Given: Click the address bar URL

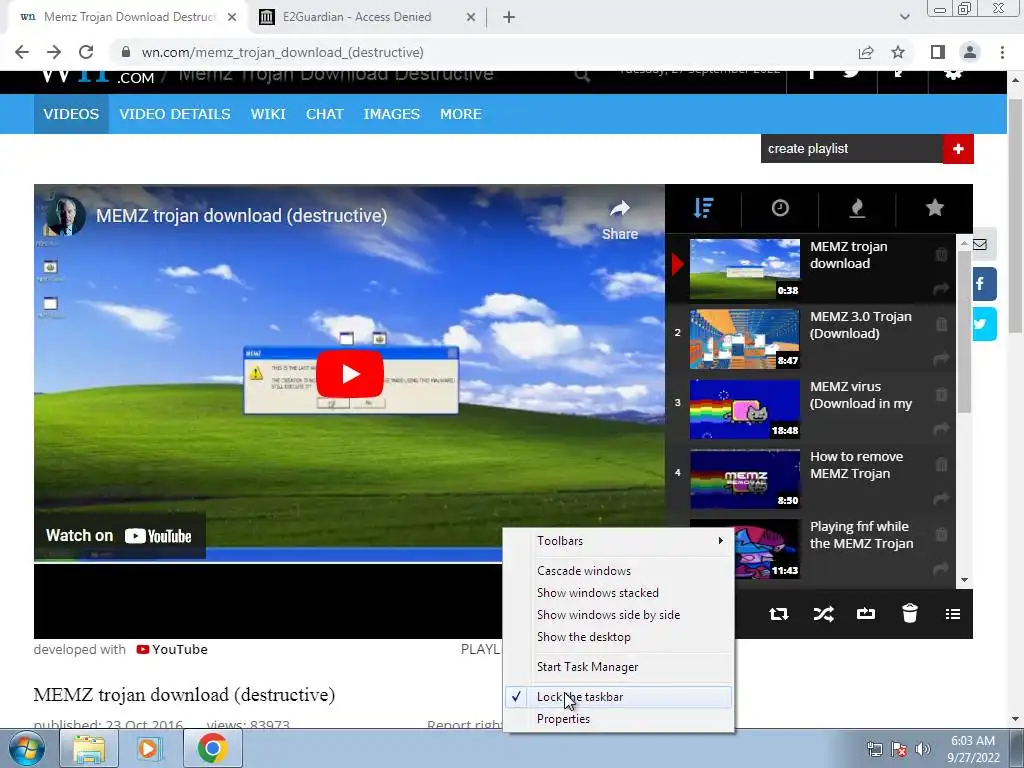Looking at the screenshot, I should (x=283, y=52).
